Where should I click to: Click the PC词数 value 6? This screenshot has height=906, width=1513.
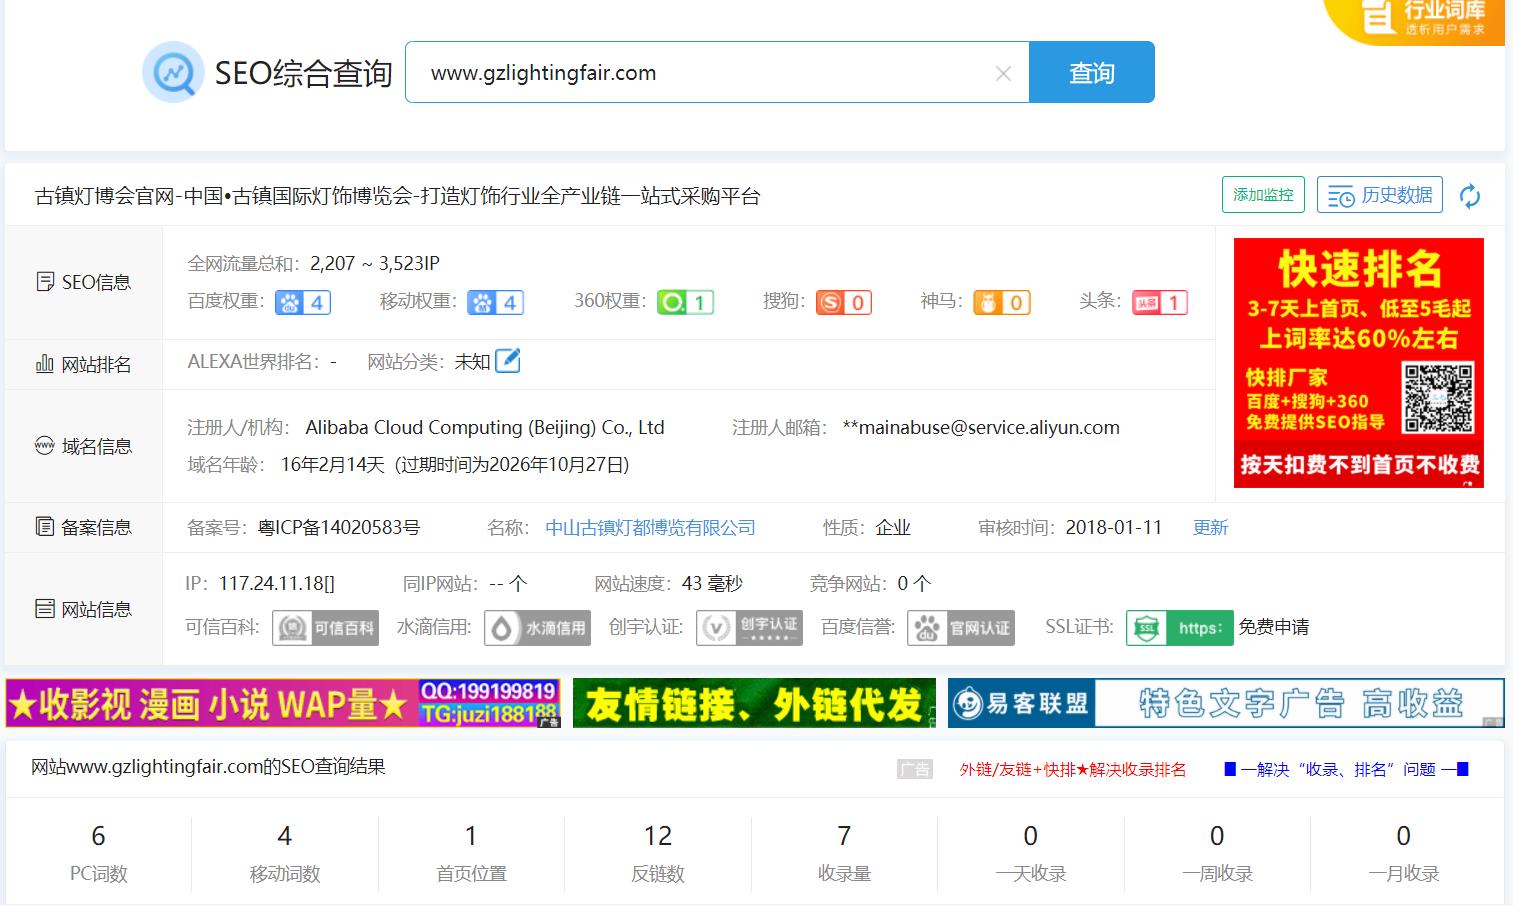[x=98, y=836]
